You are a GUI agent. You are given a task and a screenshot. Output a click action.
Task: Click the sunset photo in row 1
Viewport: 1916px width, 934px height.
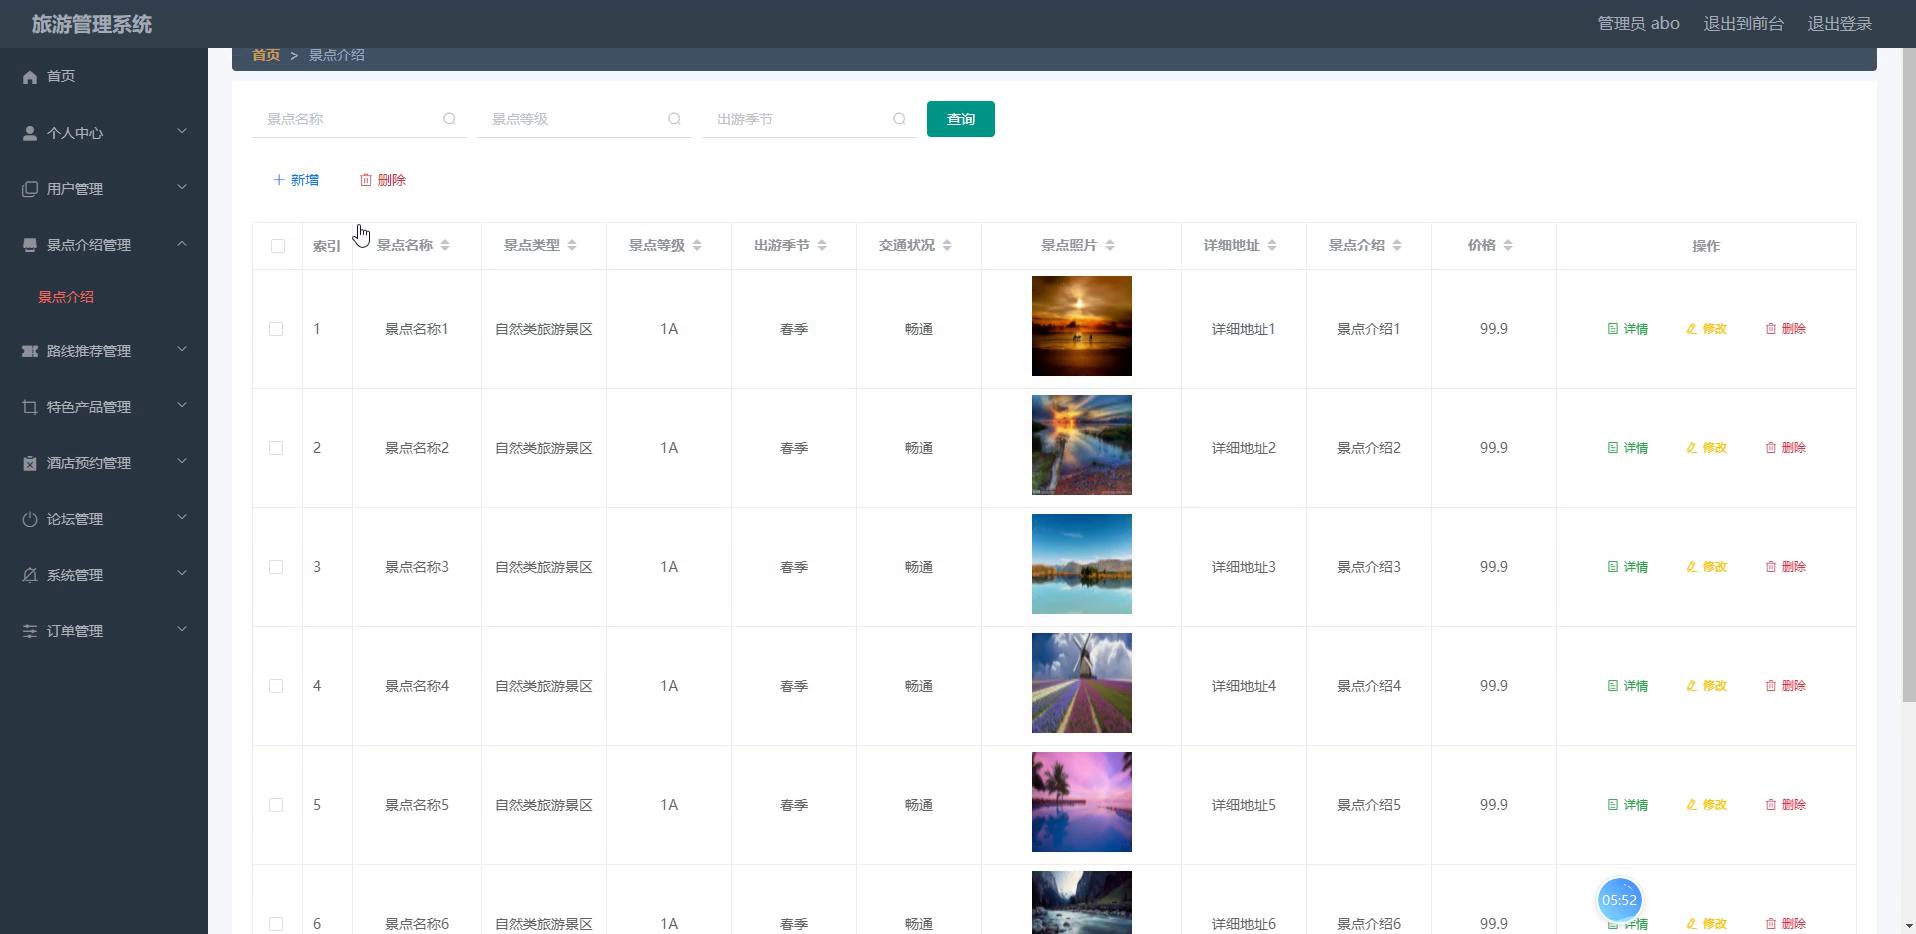click(1082, 326)
